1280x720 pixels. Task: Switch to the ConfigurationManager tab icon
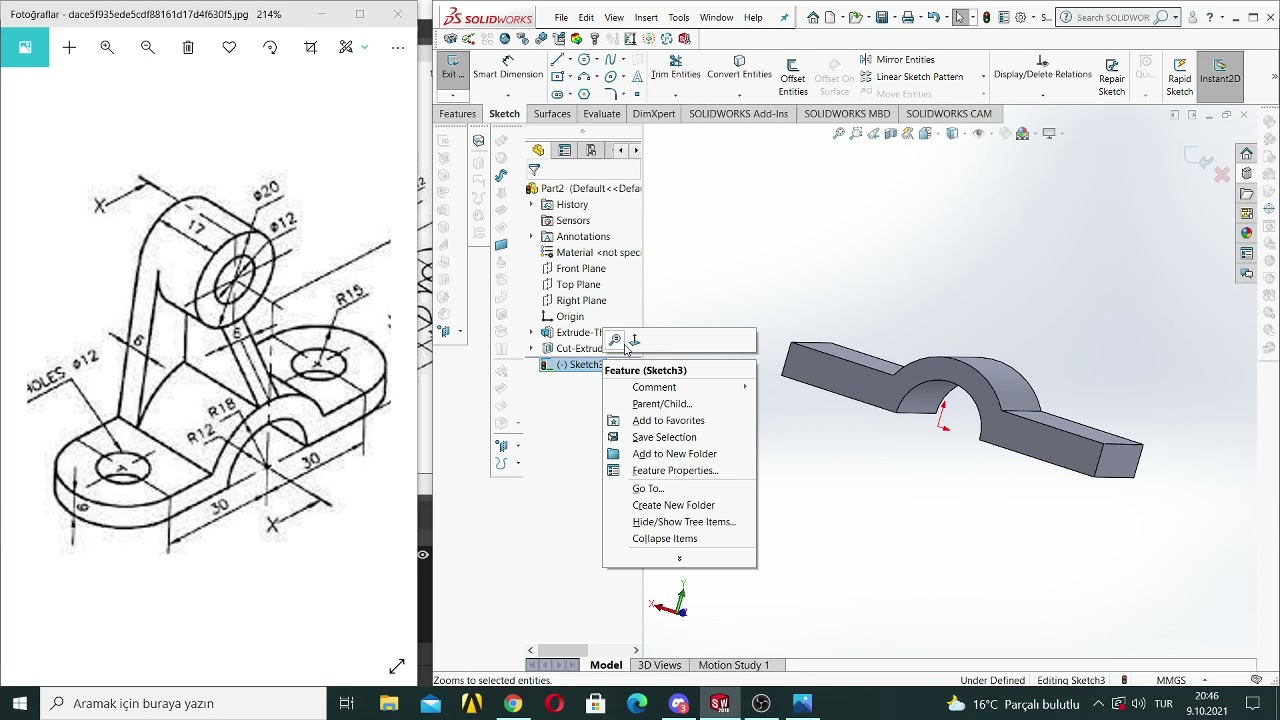[x=591, y=150]
